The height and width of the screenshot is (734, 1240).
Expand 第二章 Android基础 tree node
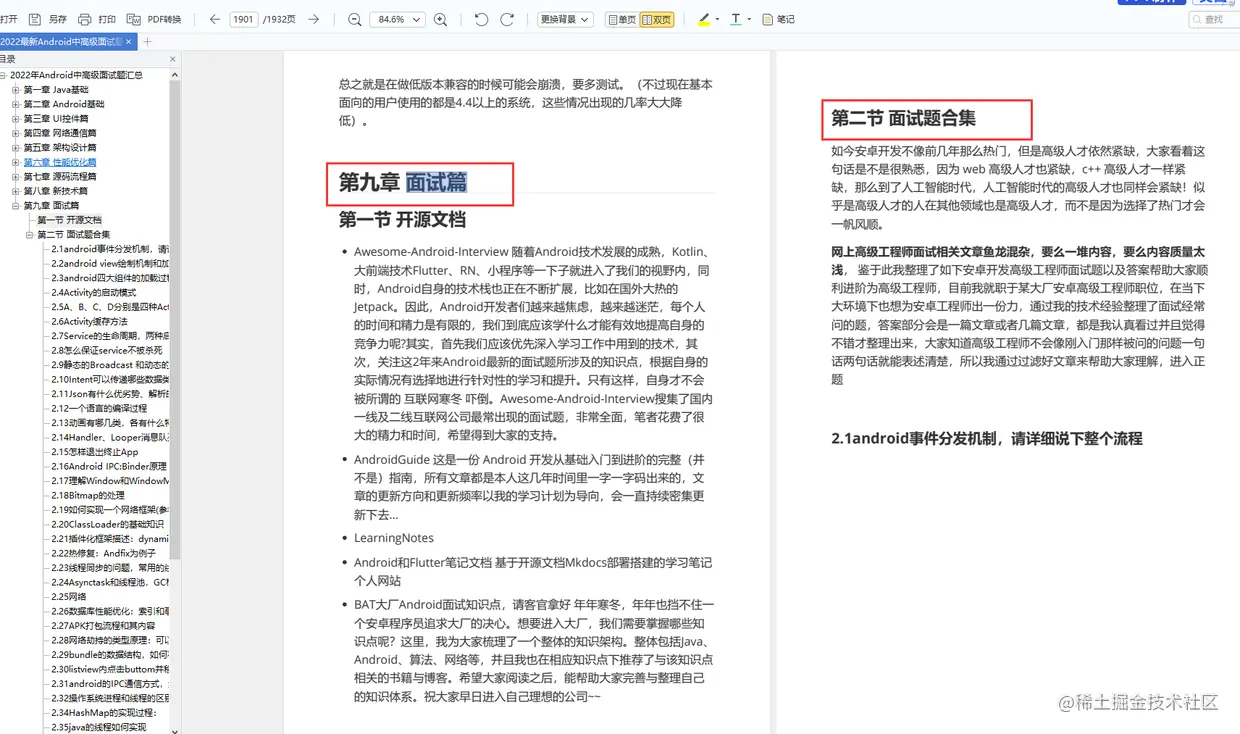(x=16, y=104)
